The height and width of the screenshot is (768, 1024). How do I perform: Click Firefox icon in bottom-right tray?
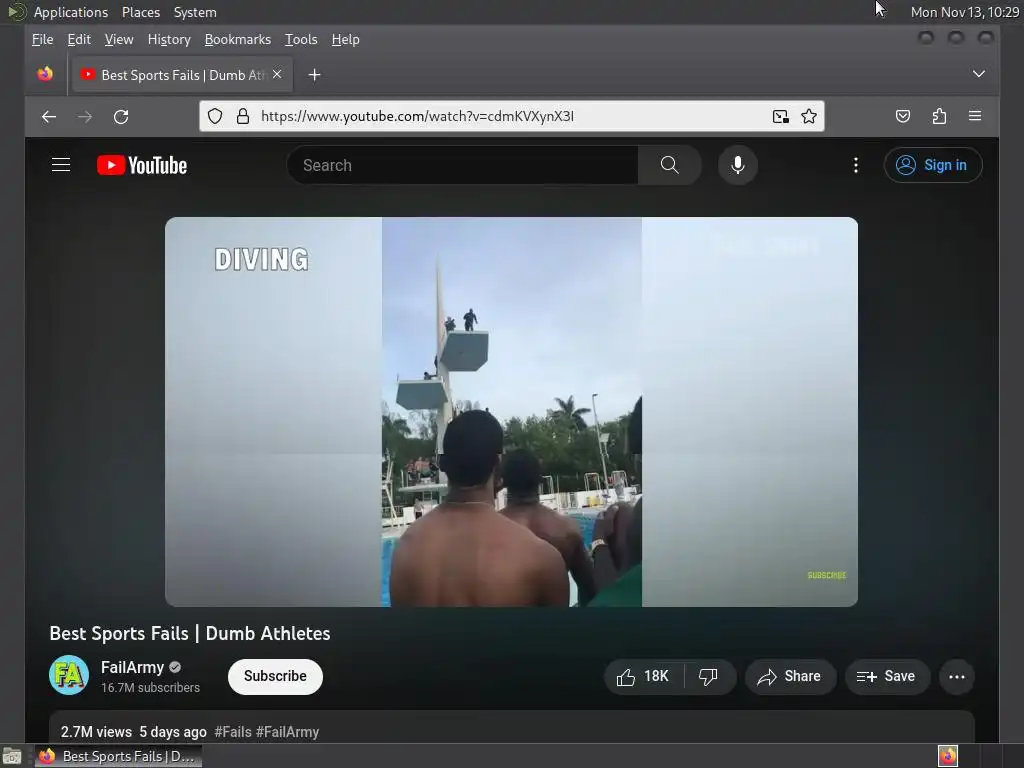[x=948, y=756]
